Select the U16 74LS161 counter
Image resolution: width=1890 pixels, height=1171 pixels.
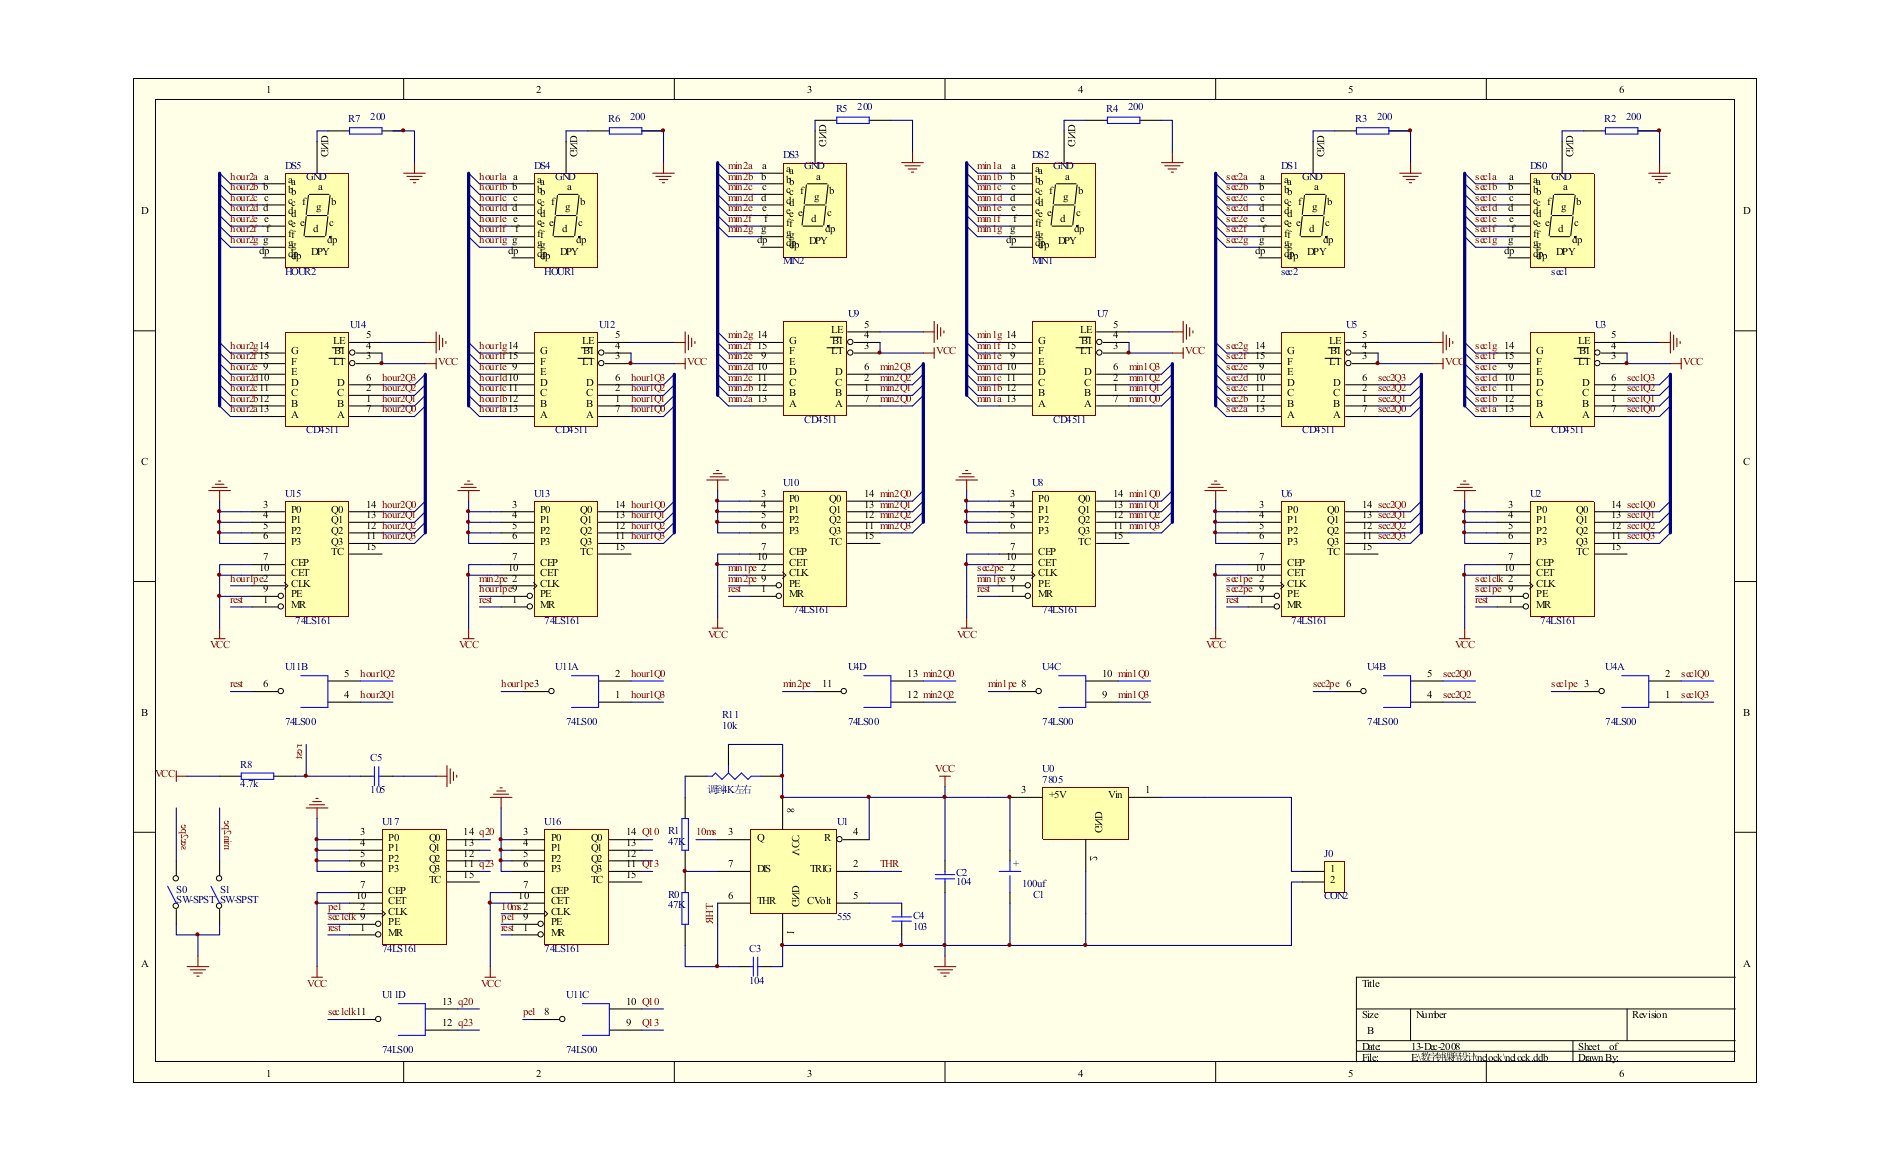[576, 886]
